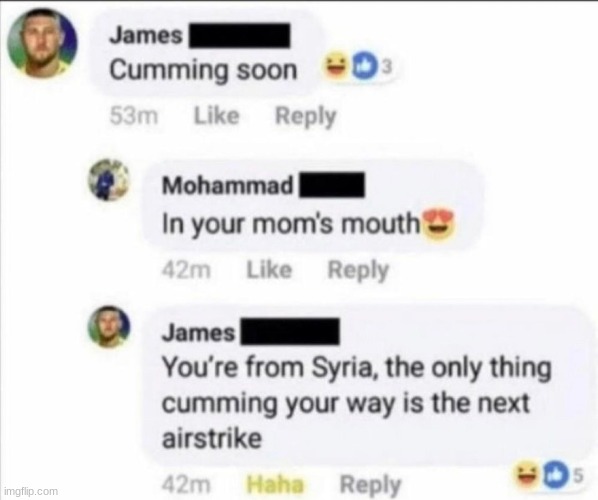
Task: Like the "Cumming soon" comment
Action: (x=217, y=116)
